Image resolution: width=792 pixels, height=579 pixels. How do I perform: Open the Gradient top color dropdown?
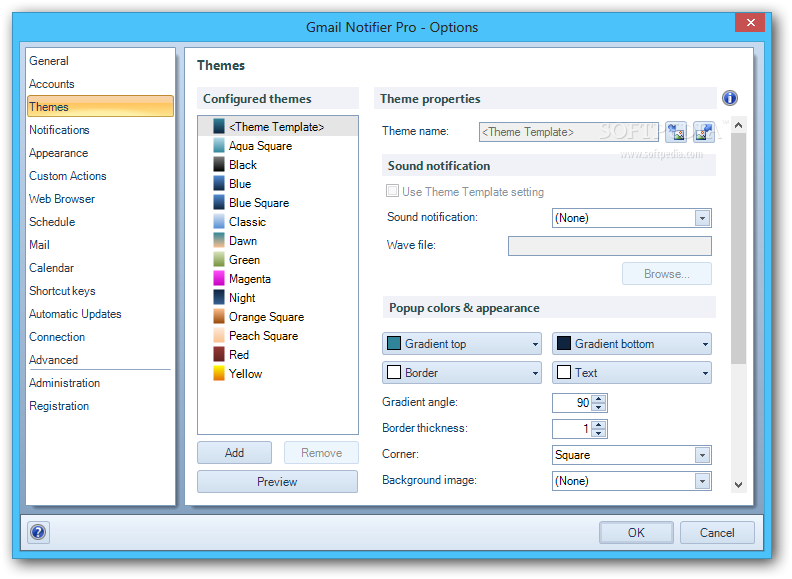[462, 344]
